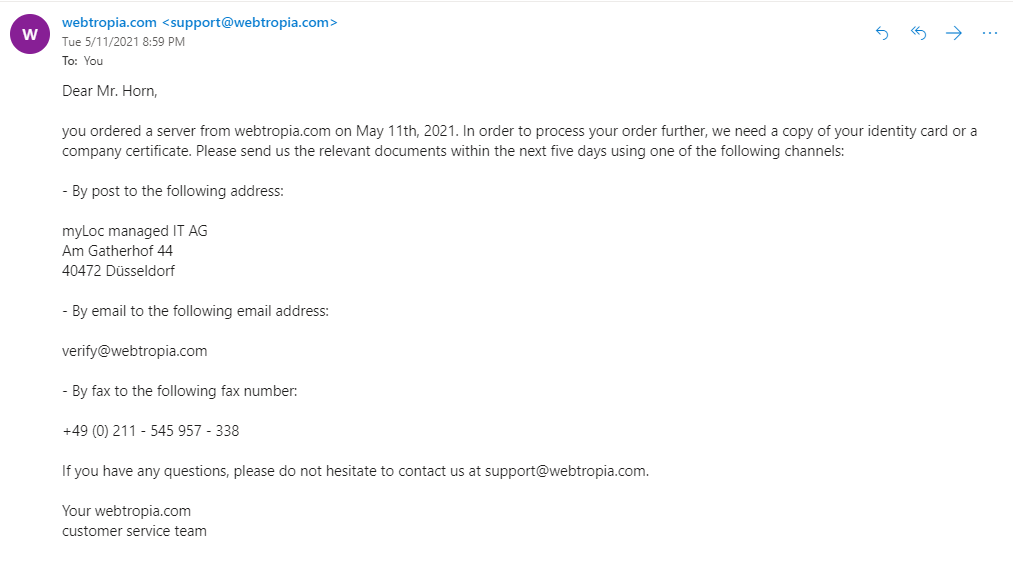Click the By post to the following address line

[x=173, y=191]
